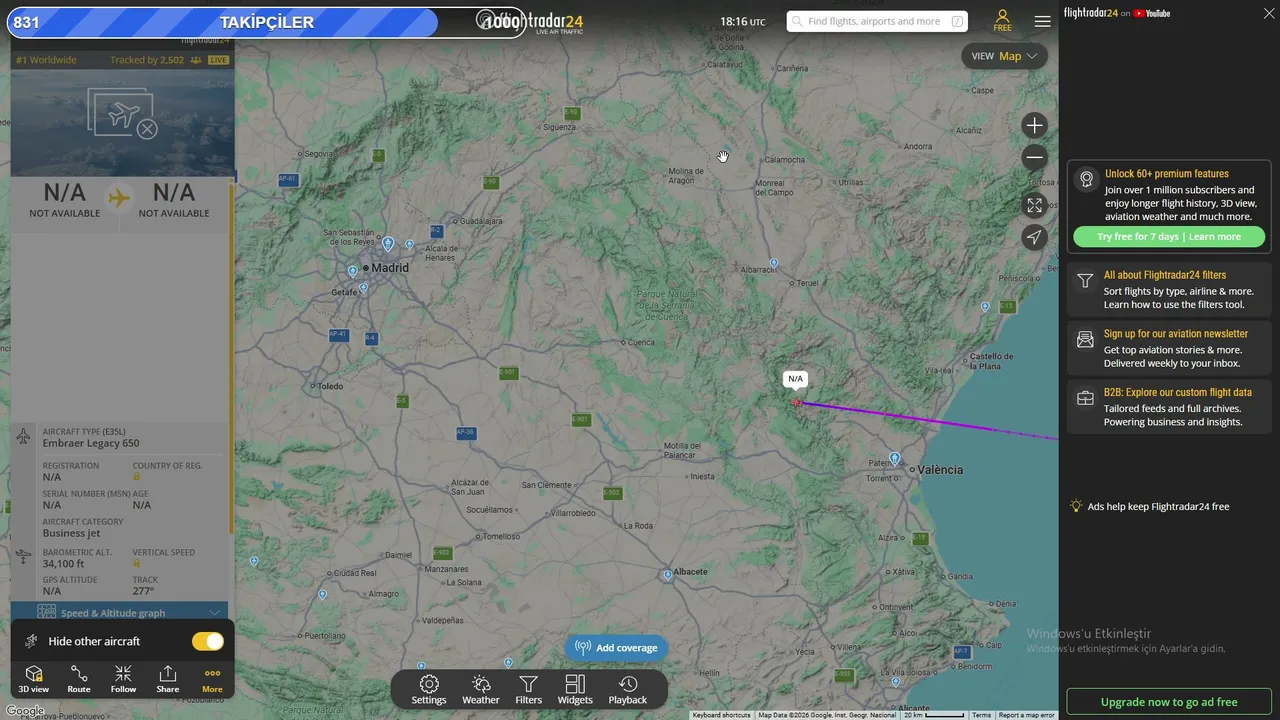Open the Widgets panel

575,689
